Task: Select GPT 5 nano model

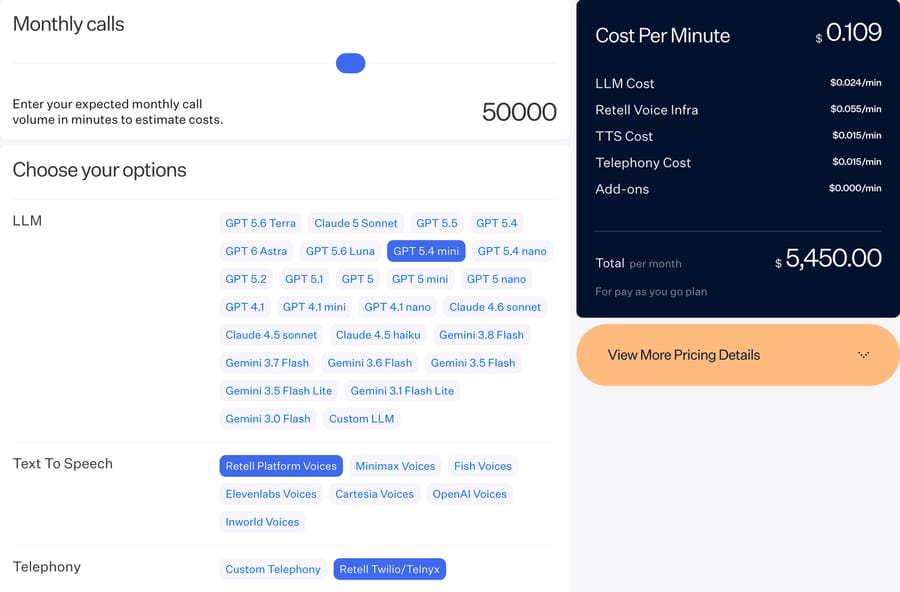Action: [496, 279]
